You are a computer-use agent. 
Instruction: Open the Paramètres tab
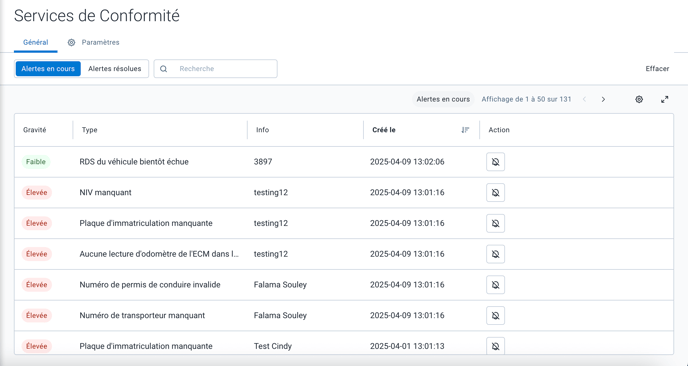tap(93, 43)
